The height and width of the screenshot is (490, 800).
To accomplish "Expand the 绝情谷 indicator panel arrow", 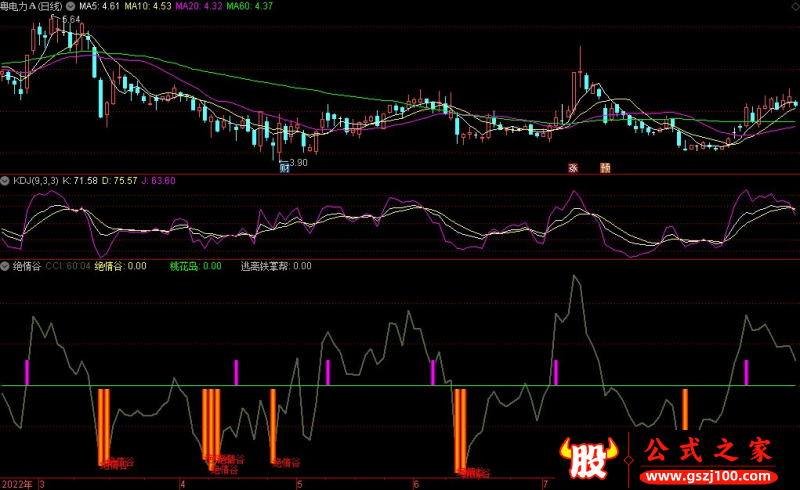I will [x=5, y=266].
